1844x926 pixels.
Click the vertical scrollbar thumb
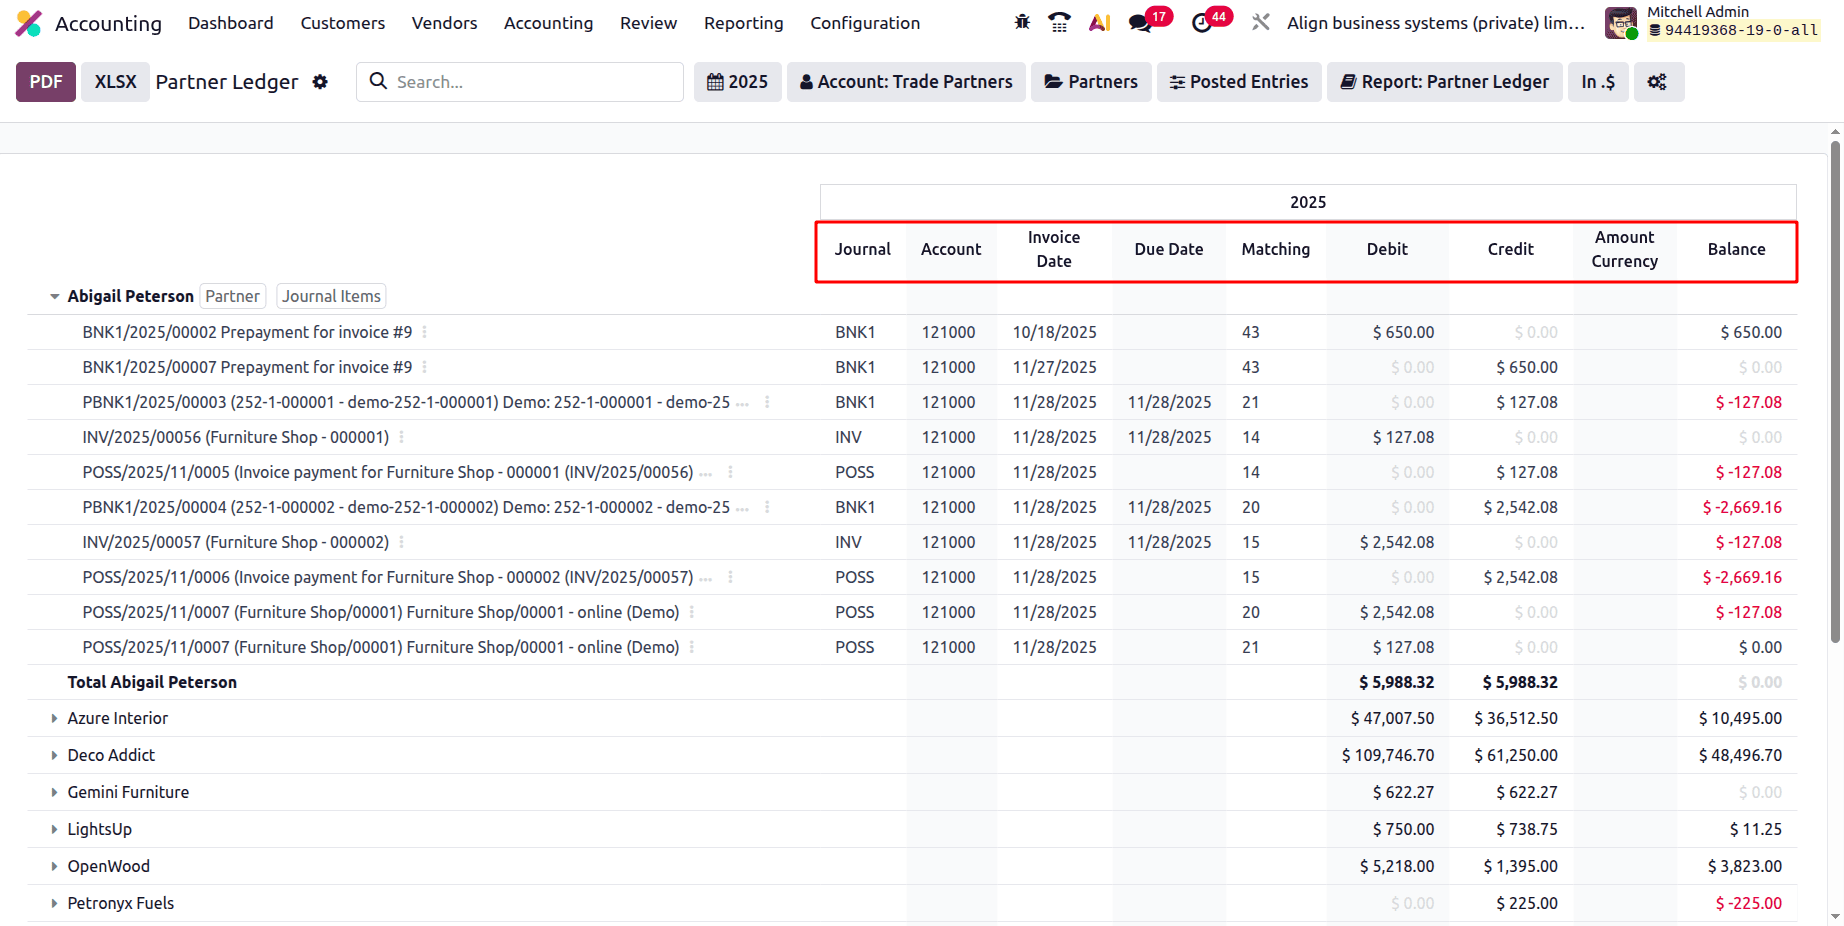[1835, 392]
